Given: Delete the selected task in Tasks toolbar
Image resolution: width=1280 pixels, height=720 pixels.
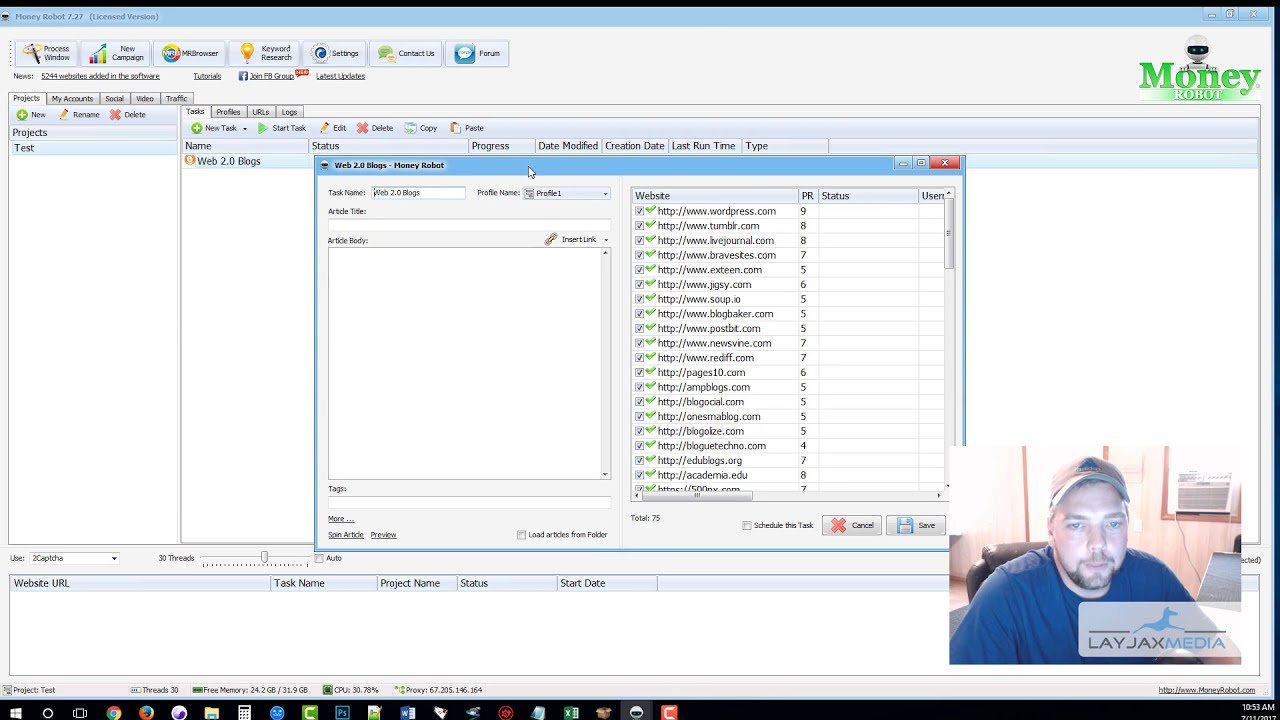Looking at the screenshot, I should click(x=374, y=128).
